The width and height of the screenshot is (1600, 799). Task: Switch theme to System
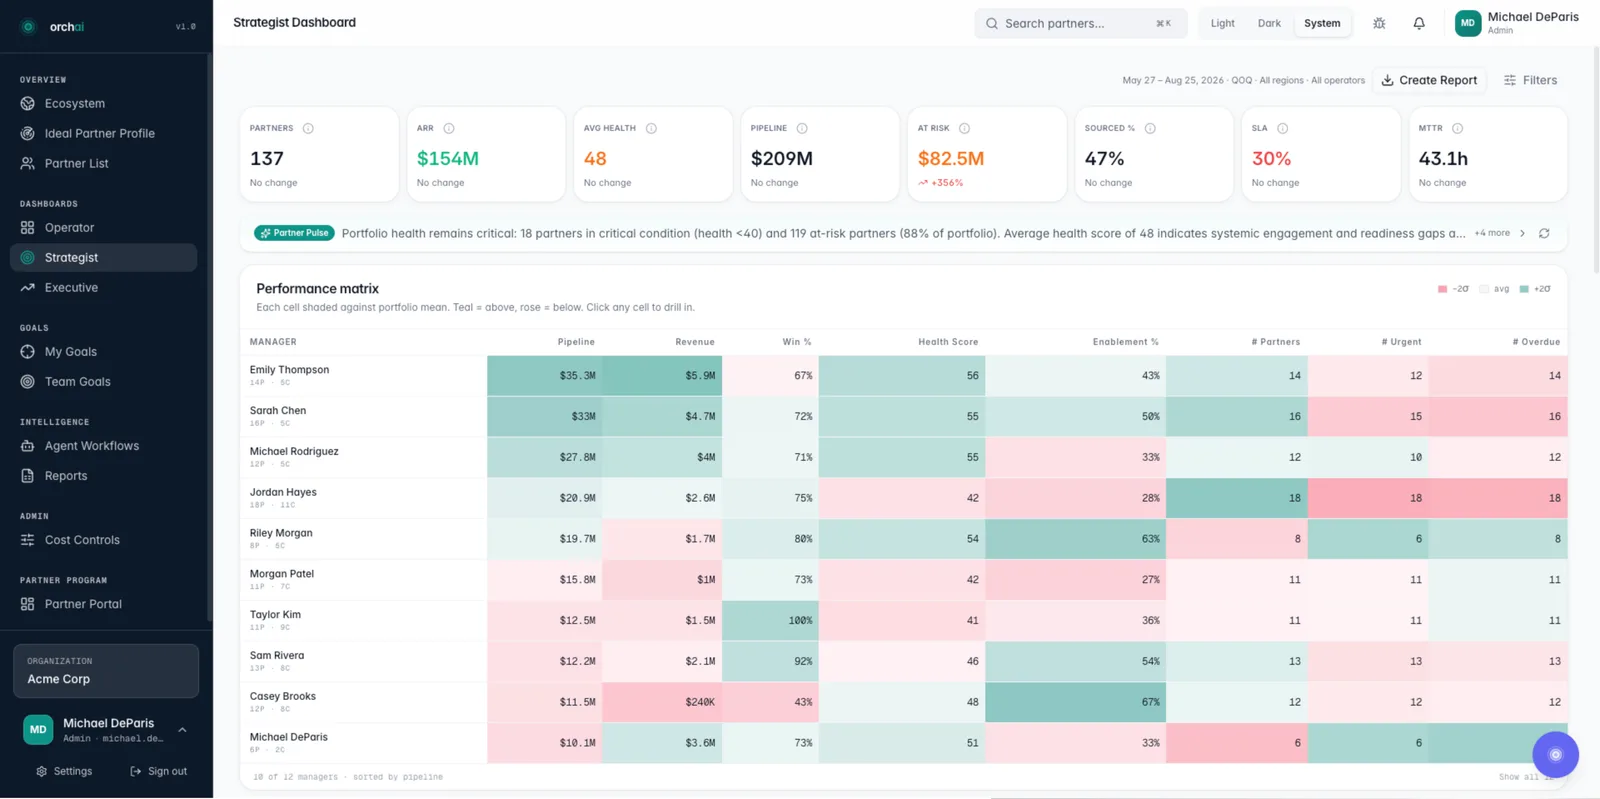pyautogui.click(x=1322, y=23)
